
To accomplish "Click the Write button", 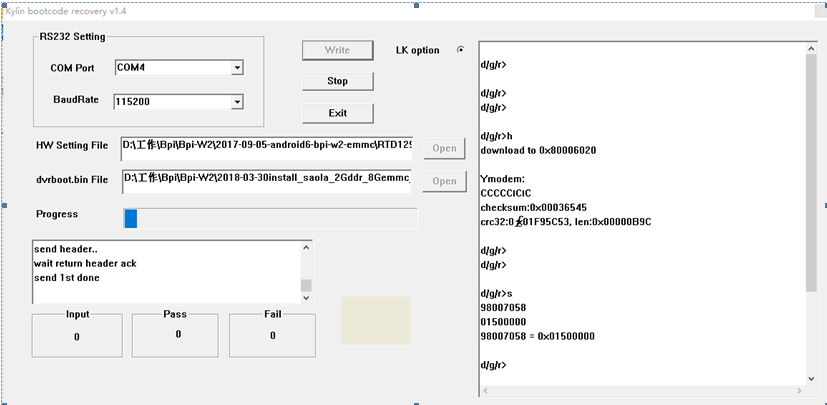I will tap(337, 50).
